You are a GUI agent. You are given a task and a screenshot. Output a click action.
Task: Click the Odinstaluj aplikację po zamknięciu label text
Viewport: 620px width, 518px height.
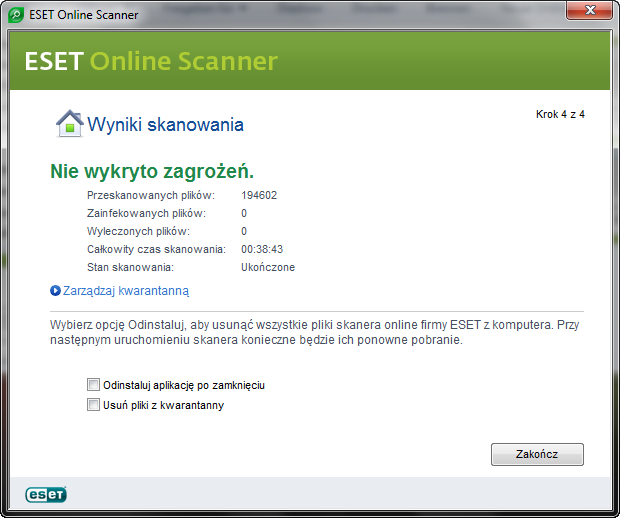pos(184,385)
